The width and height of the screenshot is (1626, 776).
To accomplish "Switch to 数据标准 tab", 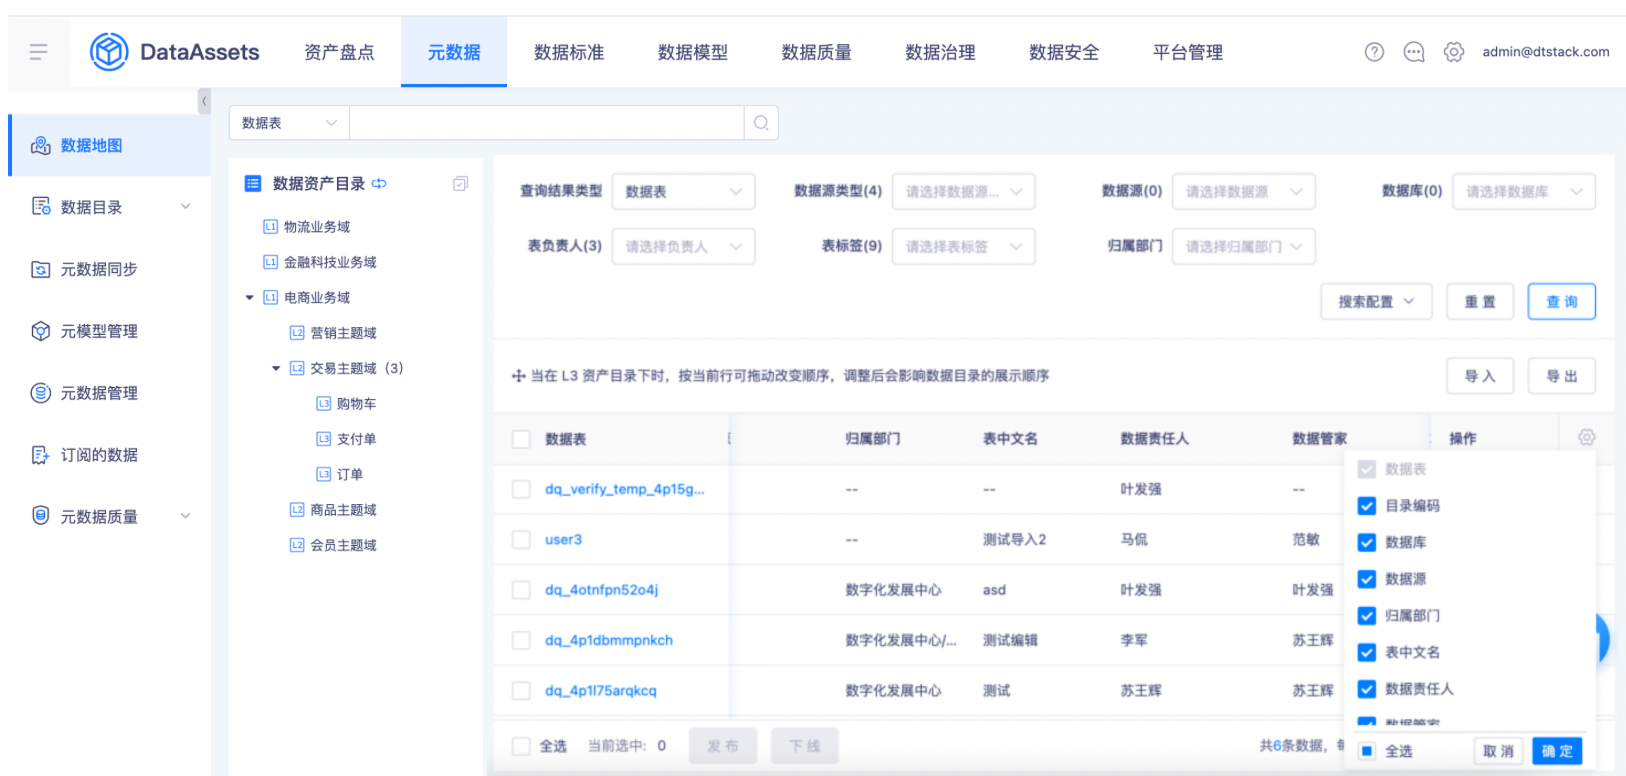I will tap(569, 52).
